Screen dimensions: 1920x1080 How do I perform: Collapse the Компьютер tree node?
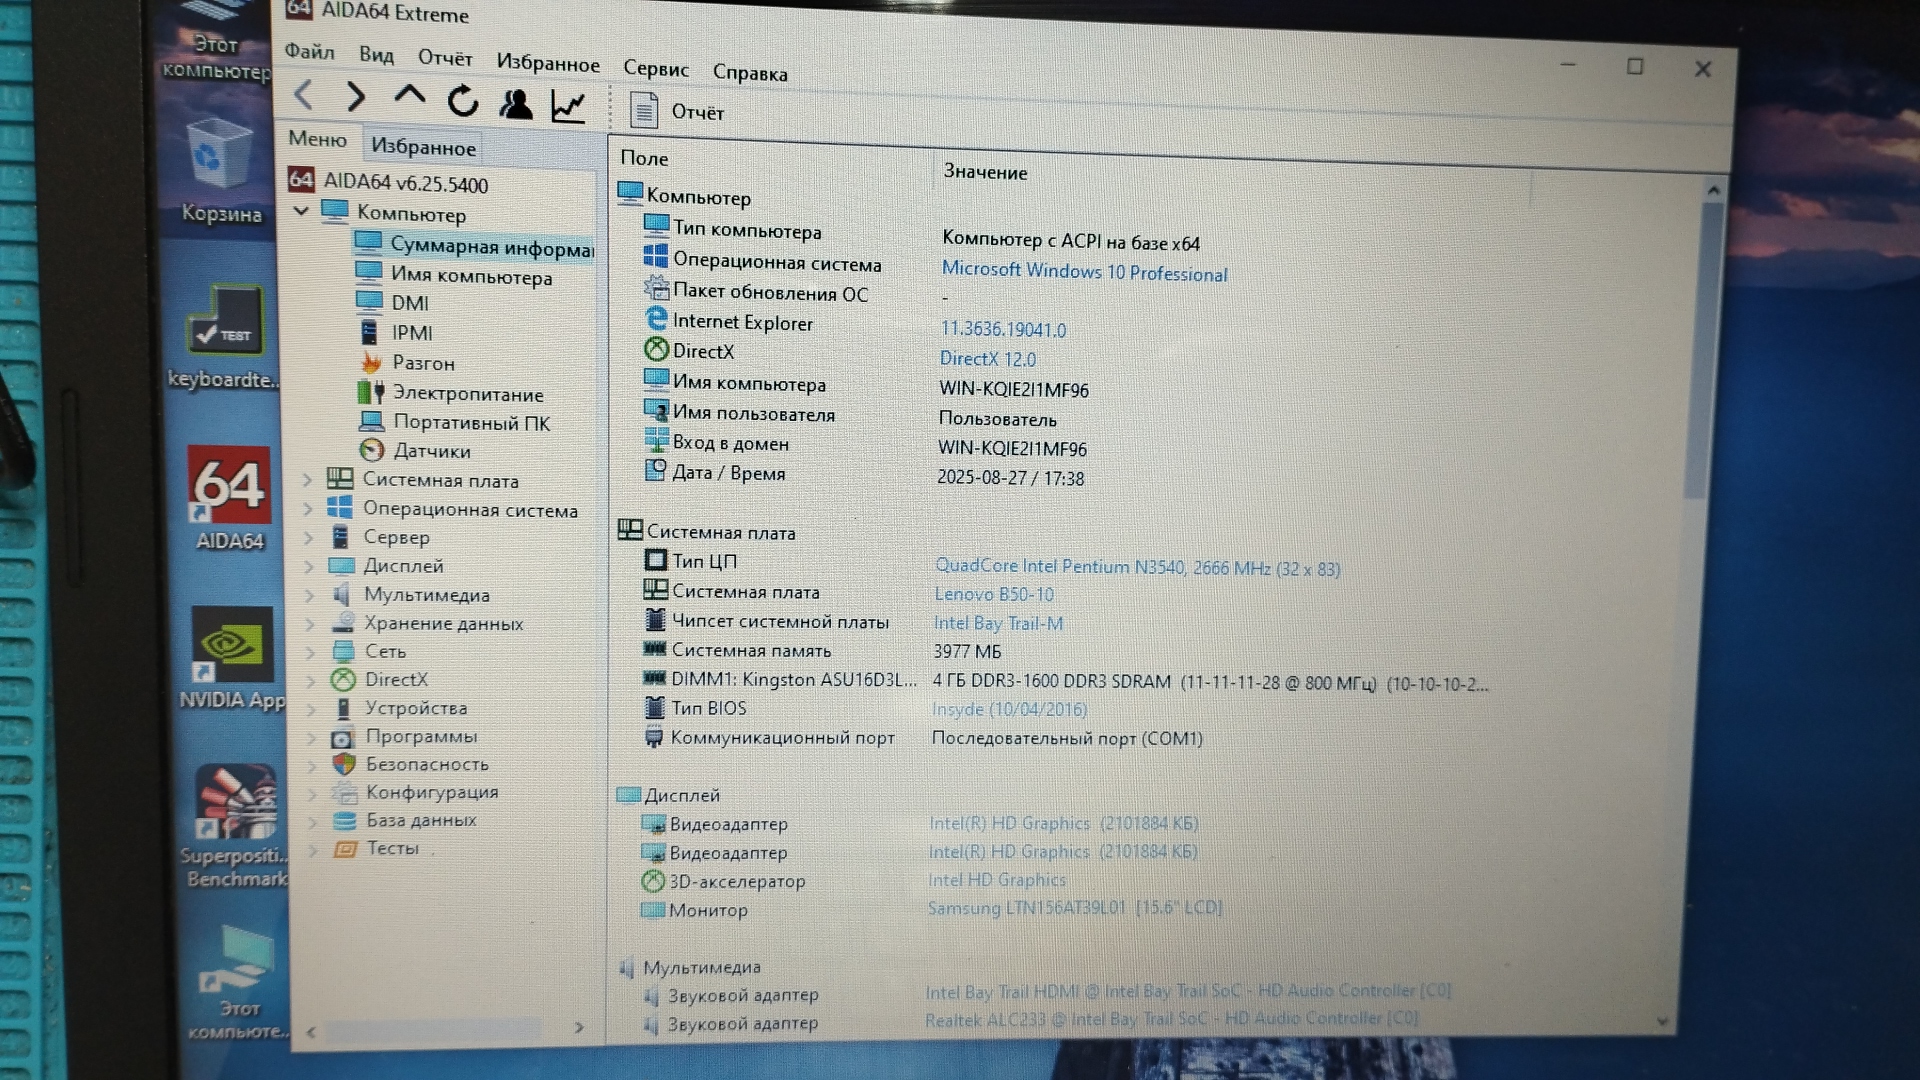(x=301, y=211)
